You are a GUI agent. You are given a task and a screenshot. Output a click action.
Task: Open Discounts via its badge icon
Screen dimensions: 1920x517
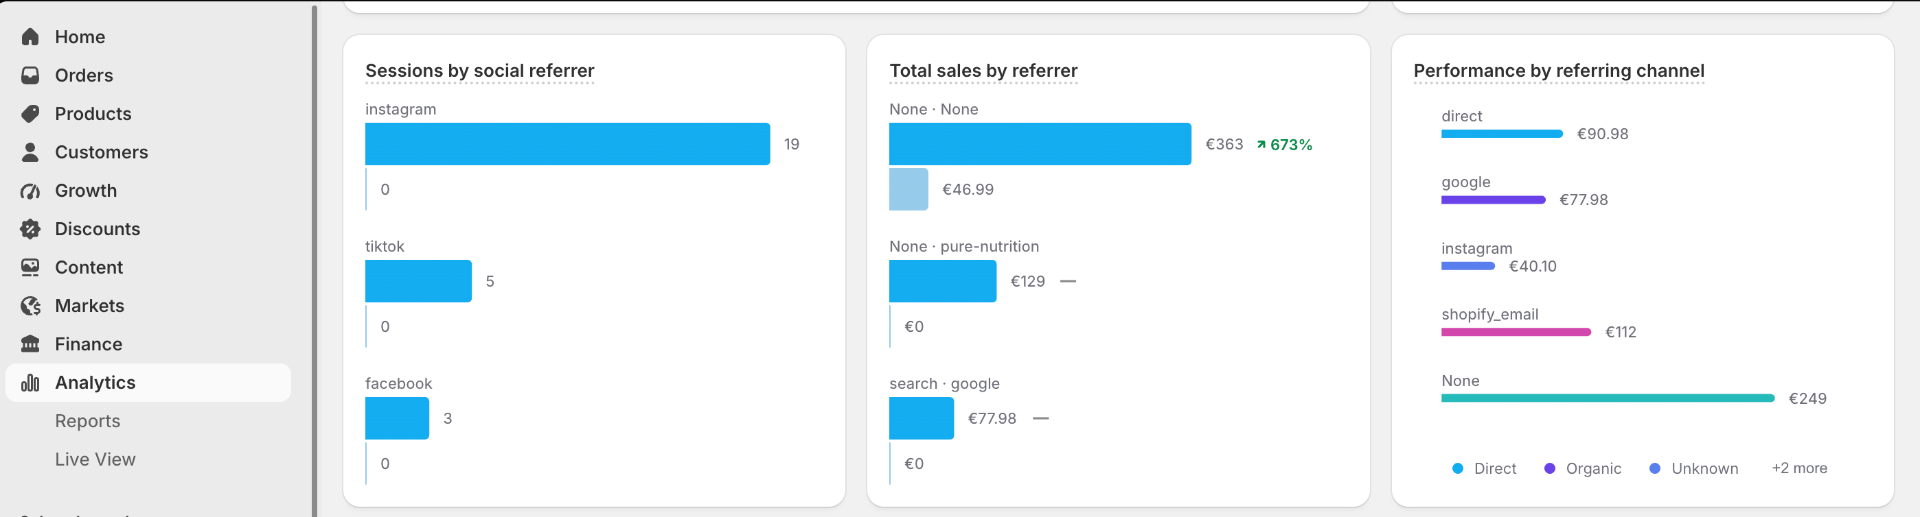pos(31,229)
